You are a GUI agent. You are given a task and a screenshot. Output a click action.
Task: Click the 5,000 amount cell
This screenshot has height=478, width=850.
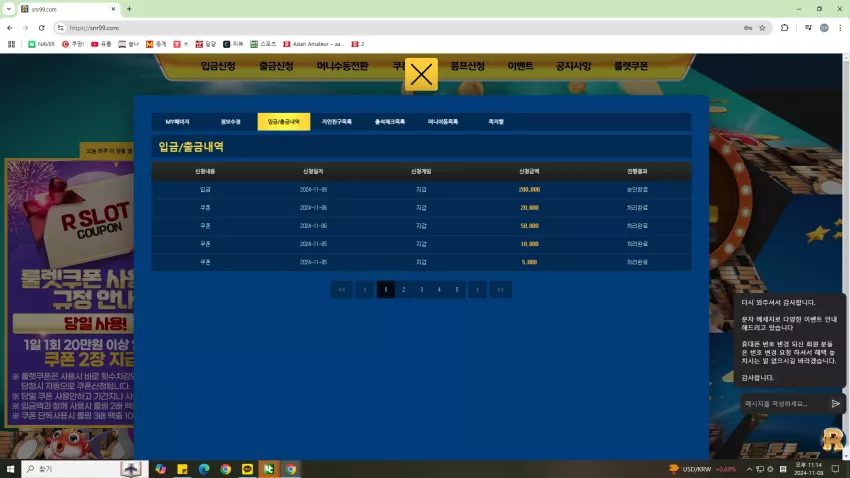coord(529,262)
